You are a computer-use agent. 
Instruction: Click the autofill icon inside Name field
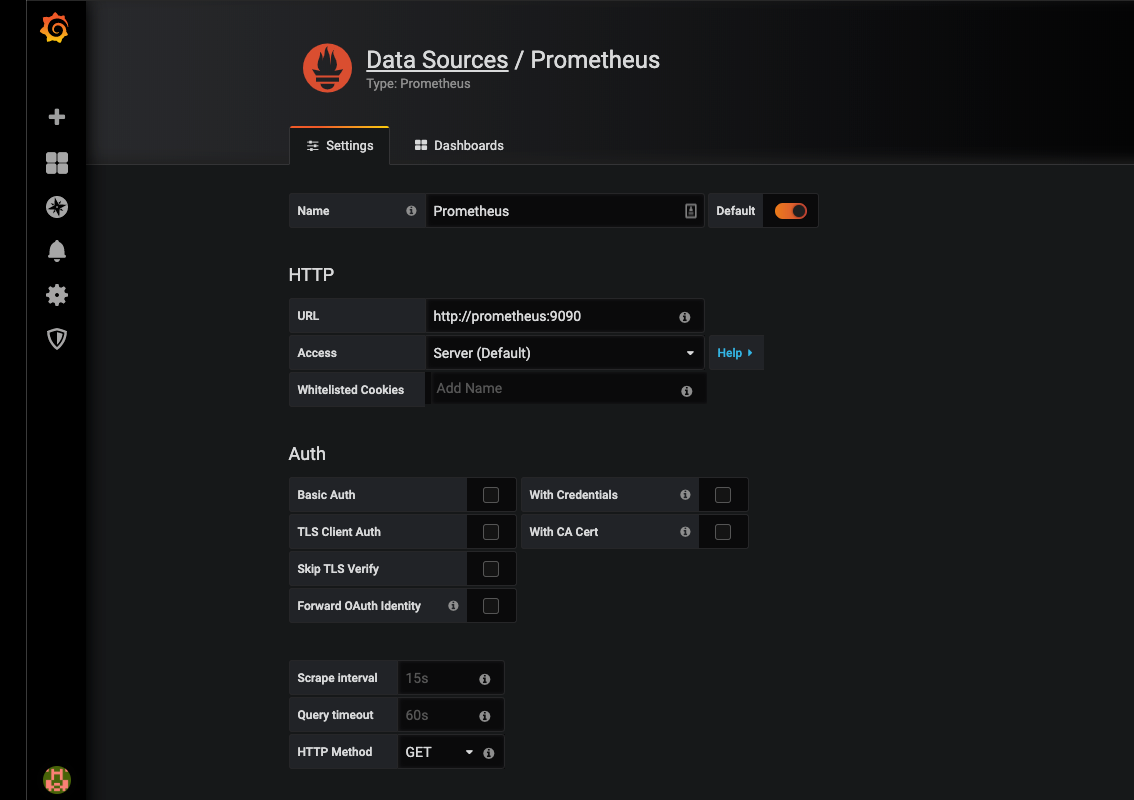point(691,210)
